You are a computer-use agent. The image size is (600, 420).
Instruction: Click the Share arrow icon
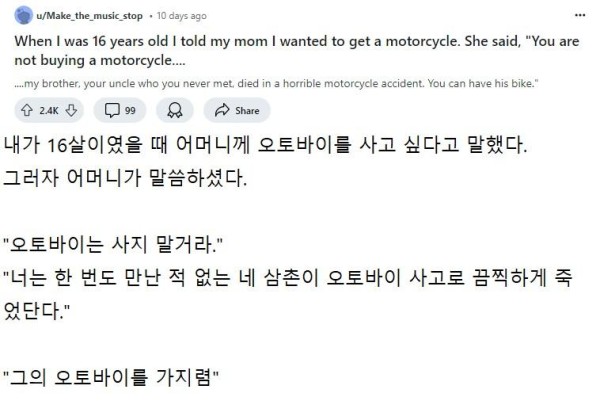pos(222,111)
